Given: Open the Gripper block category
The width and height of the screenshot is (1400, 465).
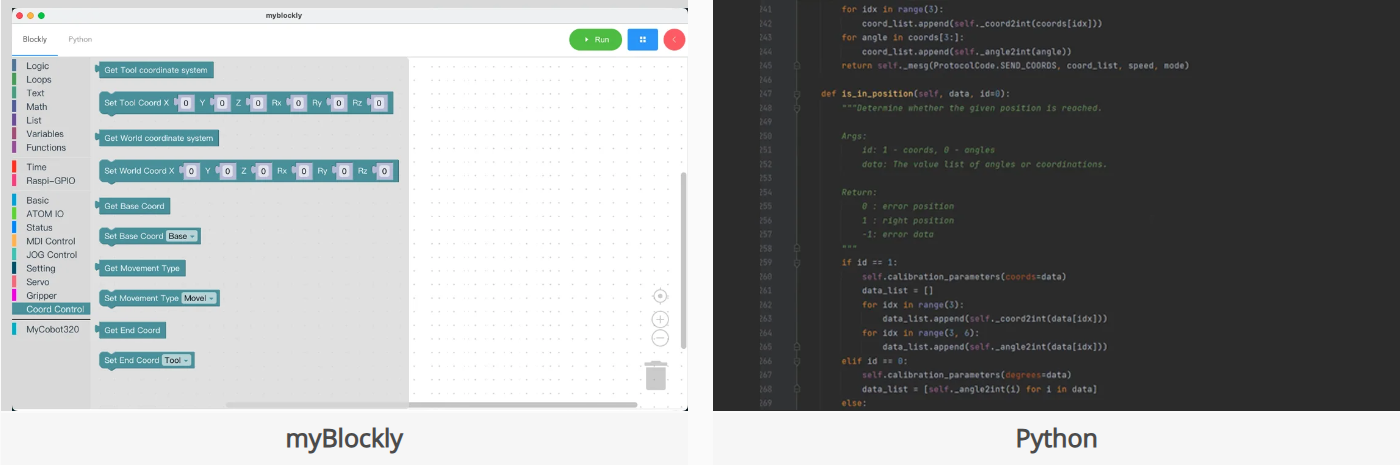Looking at the screenshot, I should pyautogui.click(x=41, y=295).
